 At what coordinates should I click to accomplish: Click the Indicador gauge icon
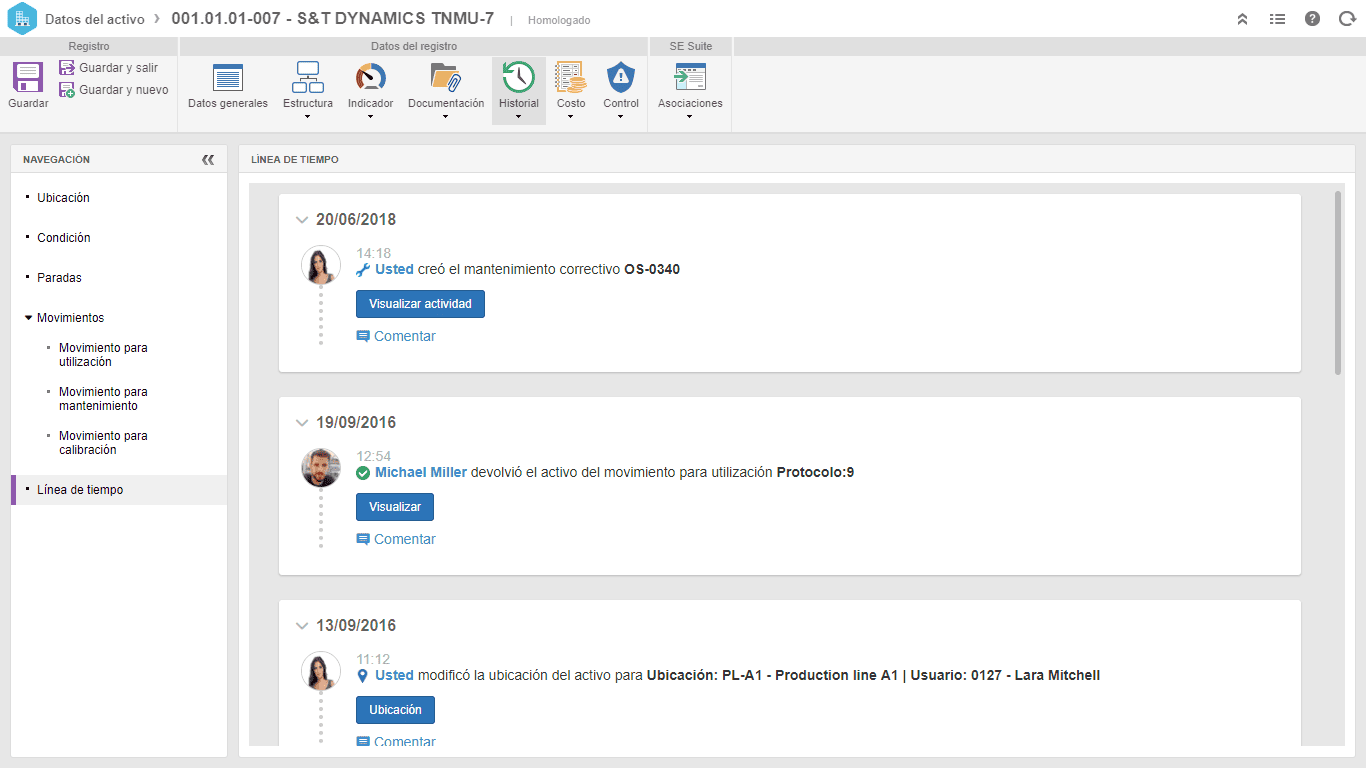(x=370, y=77)
